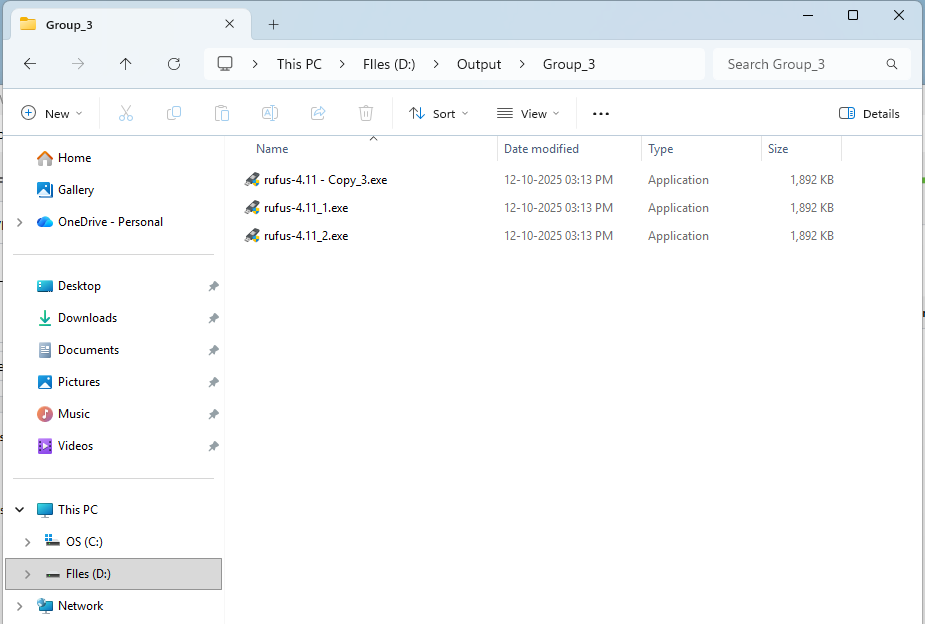Screen dimensions: 925x624
Task: Open the Sort dropdown
Action: (x=438, y=113)
